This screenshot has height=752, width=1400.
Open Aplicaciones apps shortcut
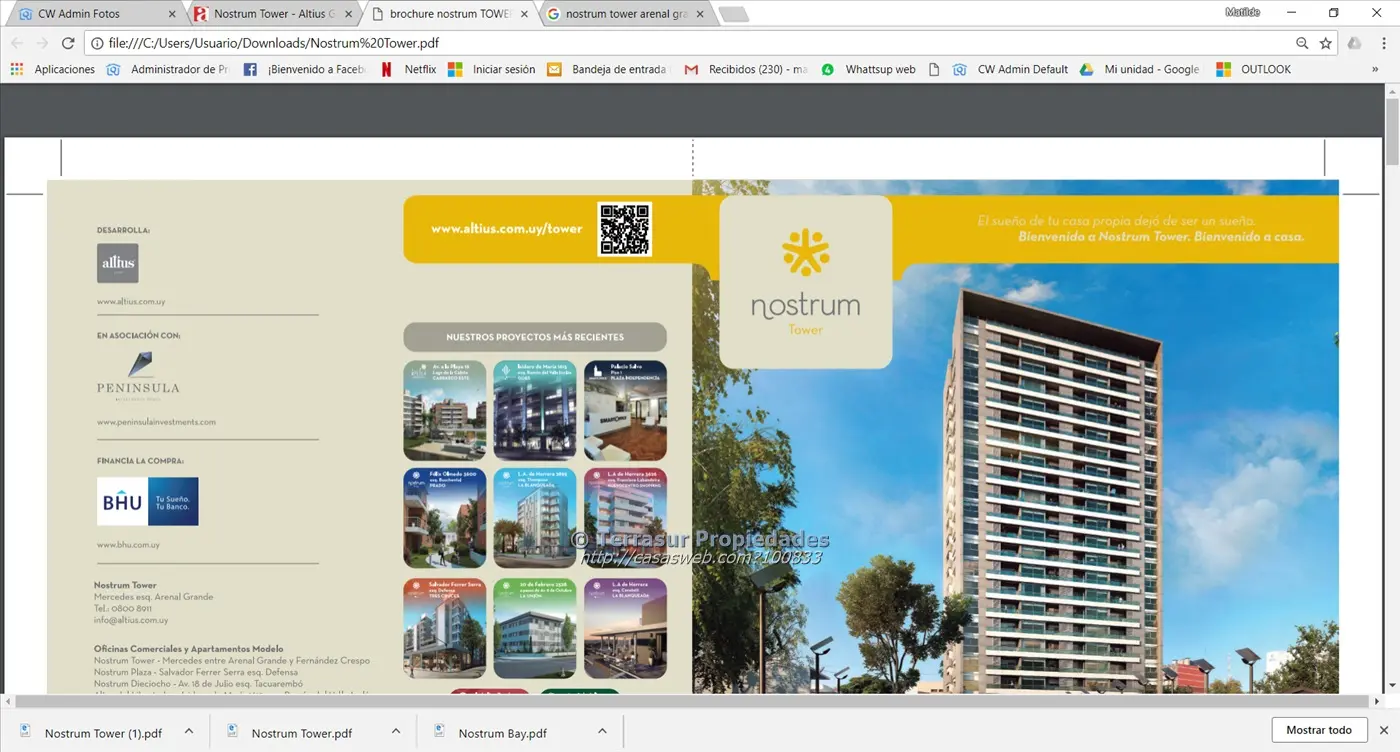point(53,69)
